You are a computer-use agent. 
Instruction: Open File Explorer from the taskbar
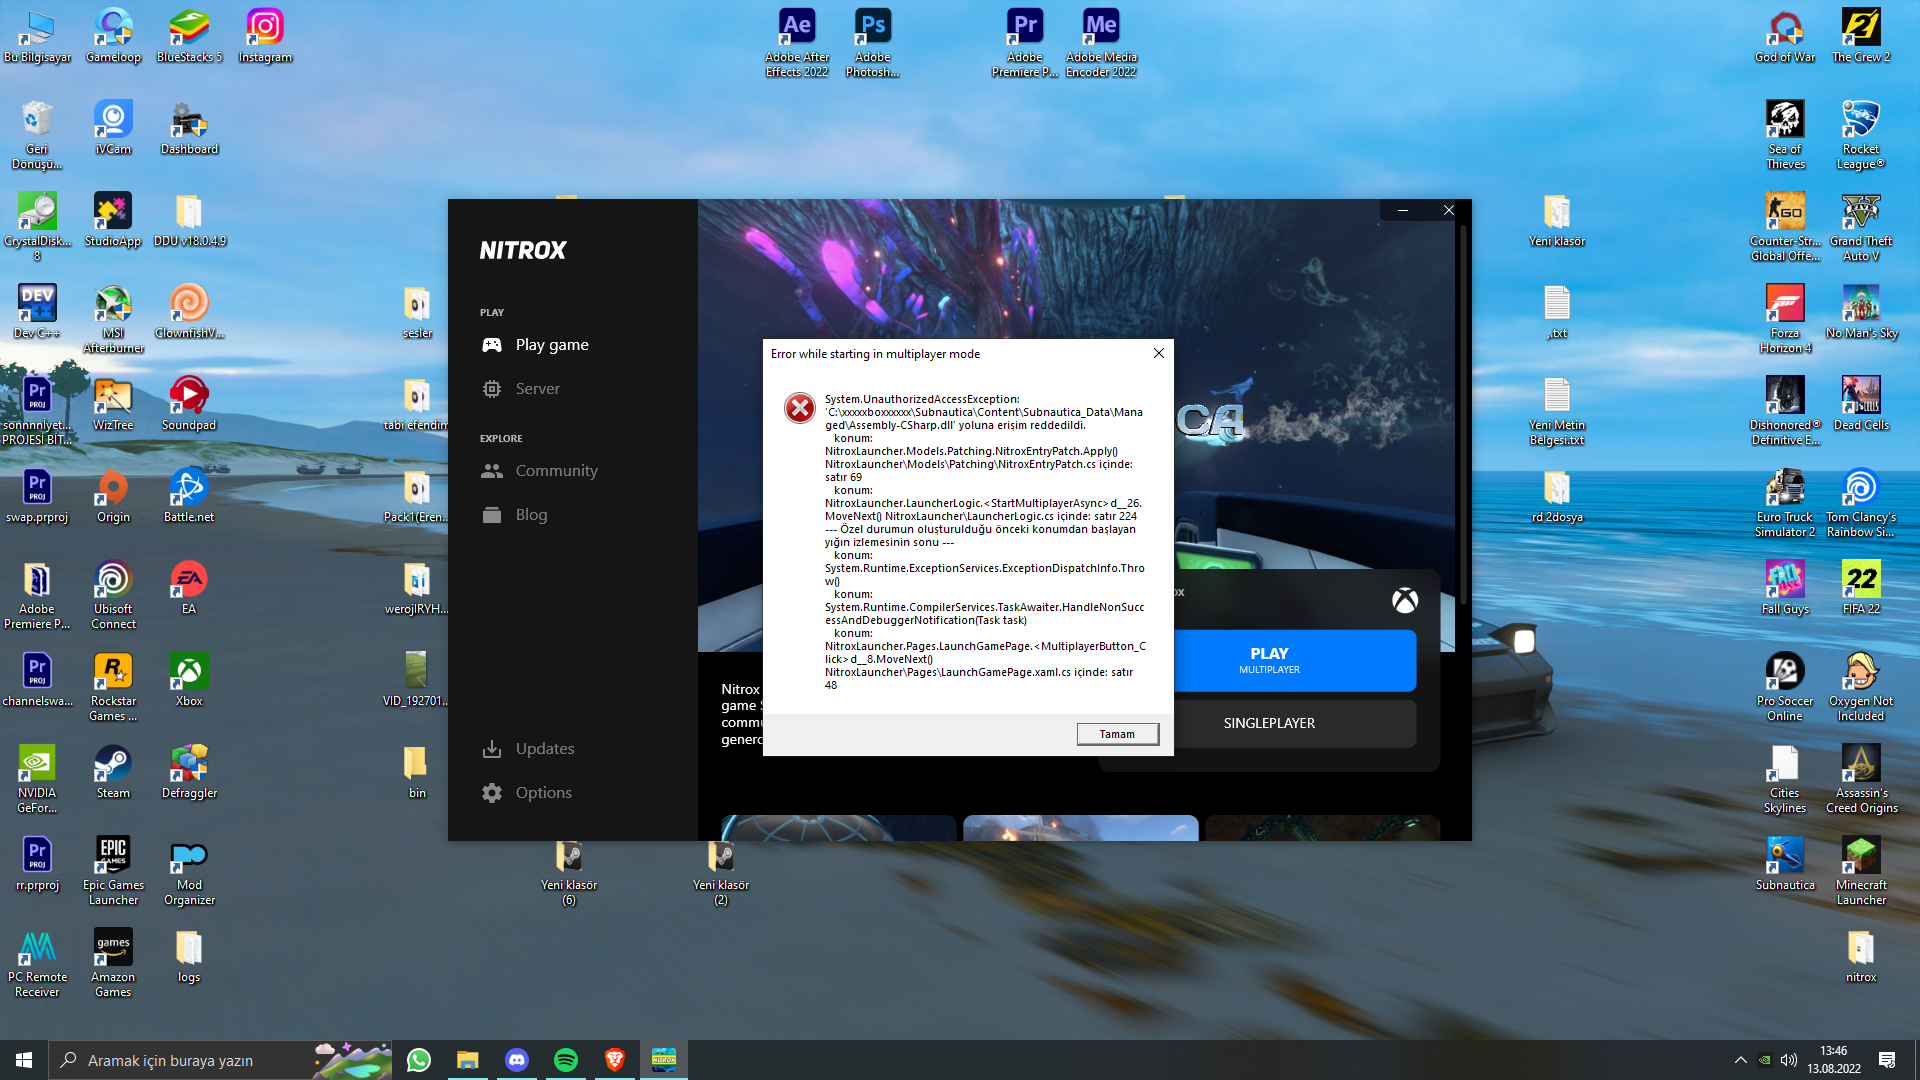[x=468, y=1060]
